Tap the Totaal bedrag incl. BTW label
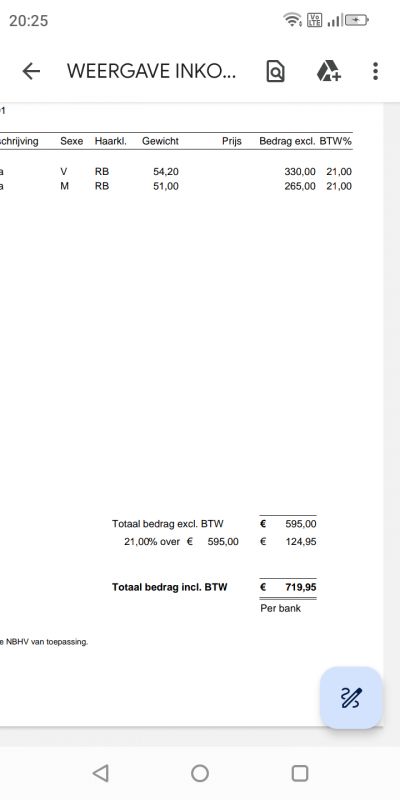400x800 pixels. pyautogui.click(x=169, y=587)
